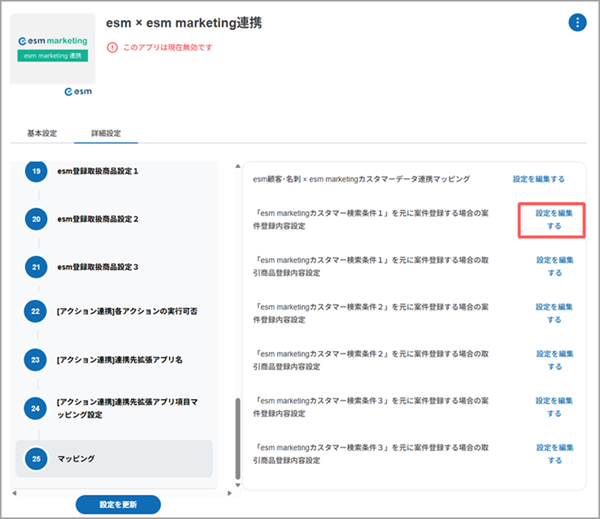The image size is (600, 519).
Task: Open esm登録取扱商品設定１ step
Action: [x=112, y=171]
